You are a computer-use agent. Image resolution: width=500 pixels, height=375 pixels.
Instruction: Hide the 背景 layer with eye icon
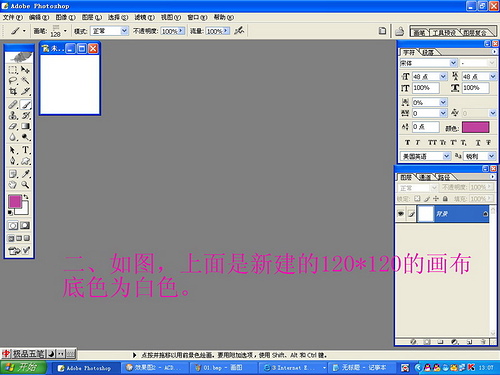click(x=401, y=214)
